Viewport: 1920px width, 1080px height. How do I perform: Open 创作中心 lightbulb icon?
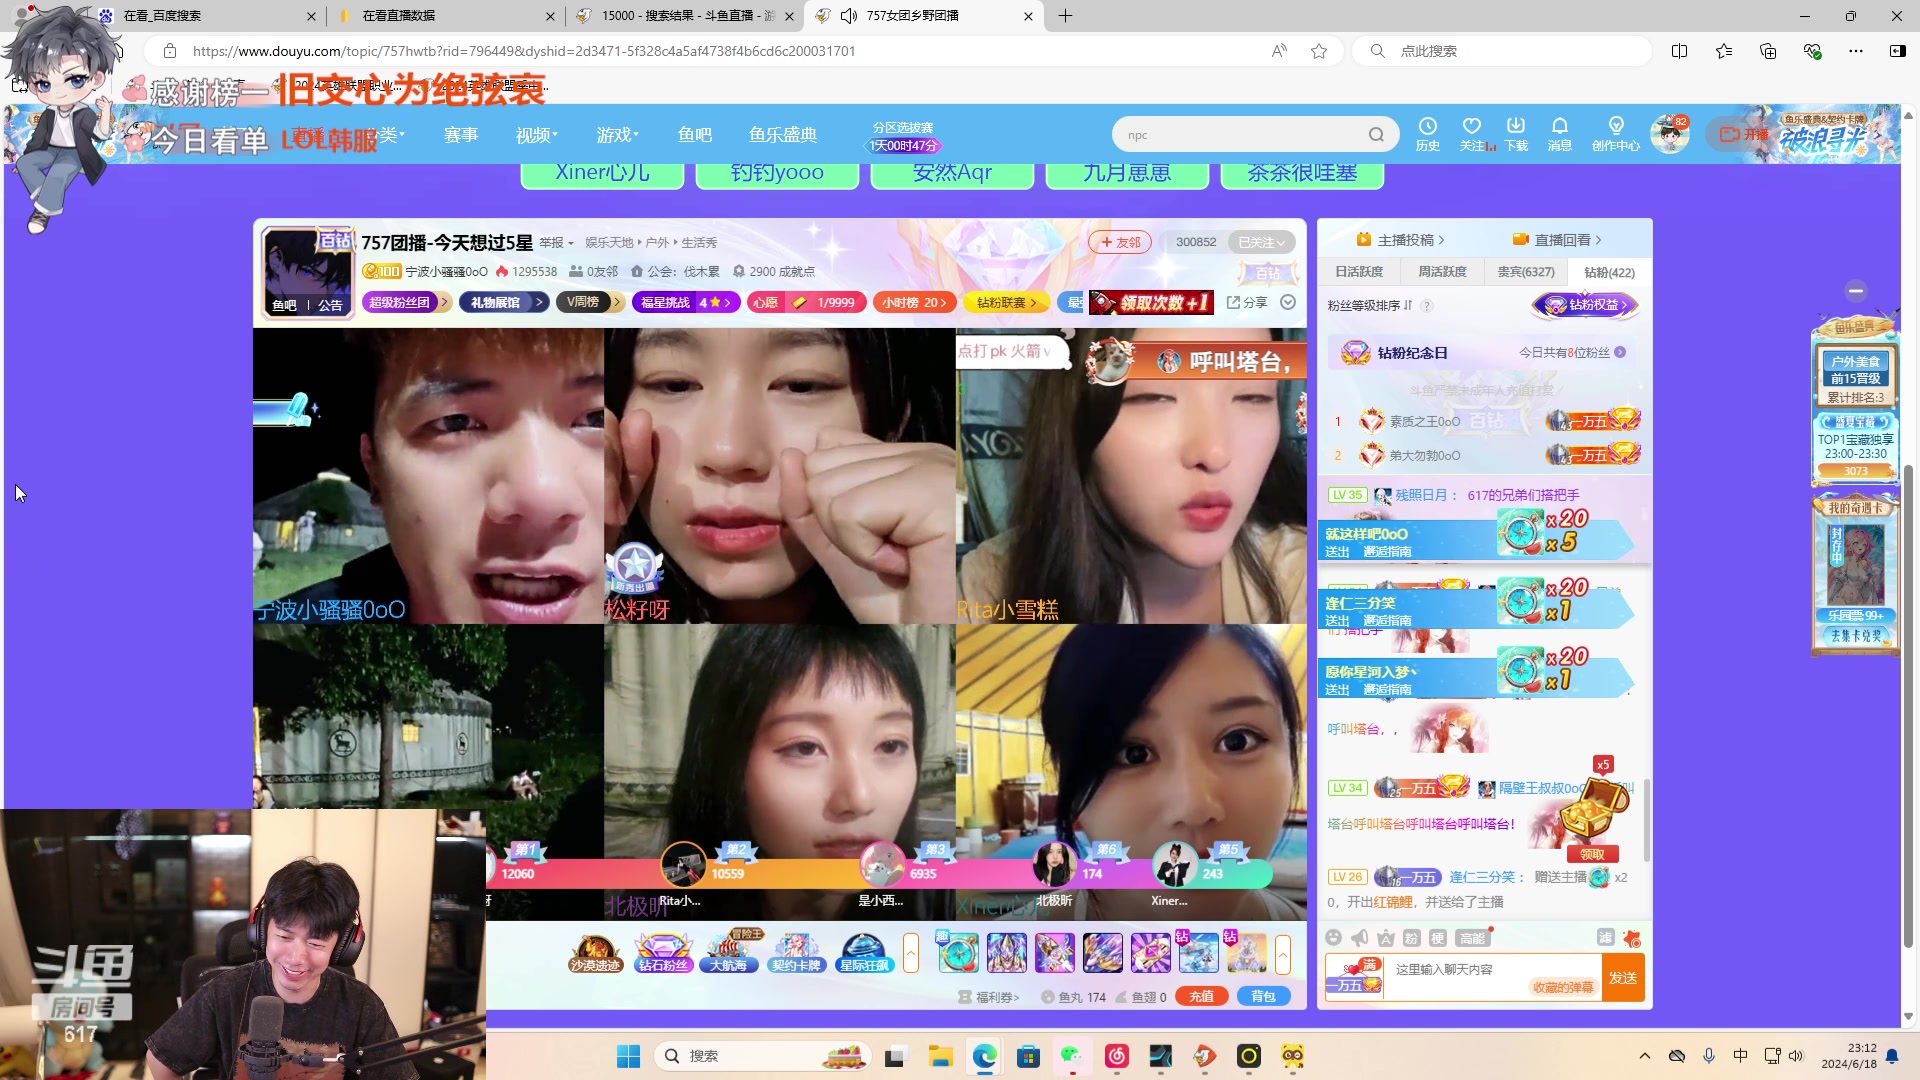tap(1616, 133)
